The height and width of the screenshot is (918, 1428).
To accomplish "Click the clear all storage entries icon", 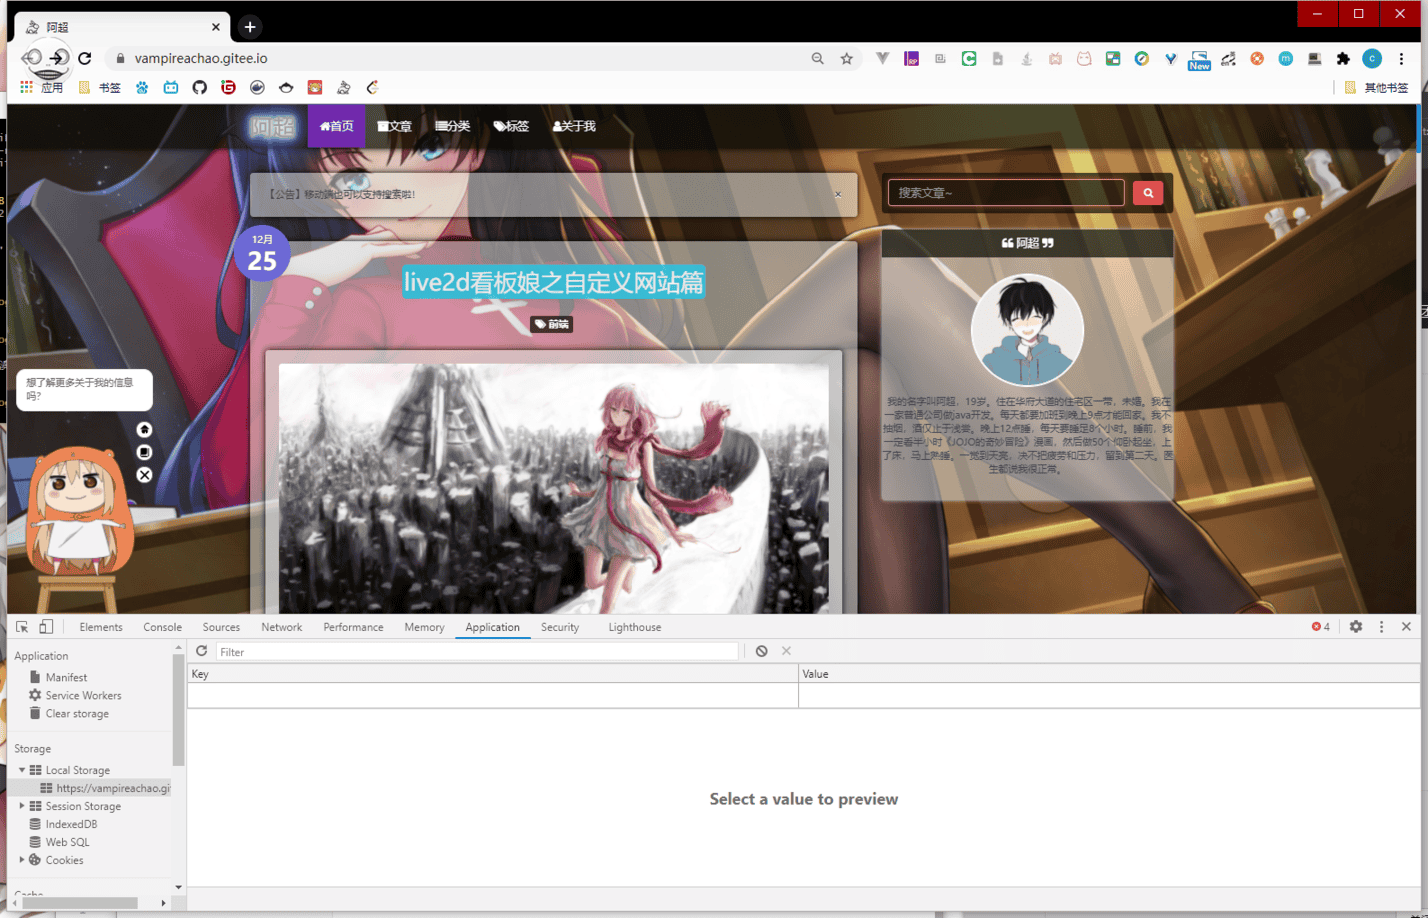I will point(762,651).
